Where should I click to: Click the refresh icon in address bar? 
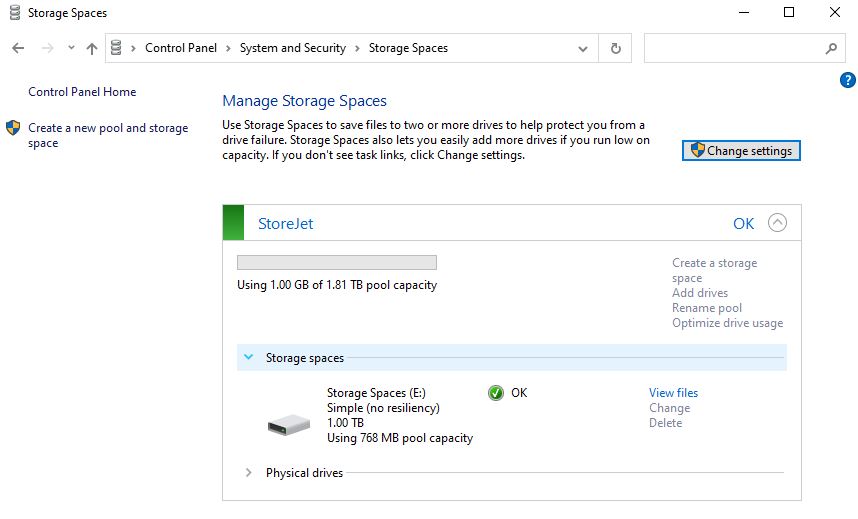(x=616, y=49)
